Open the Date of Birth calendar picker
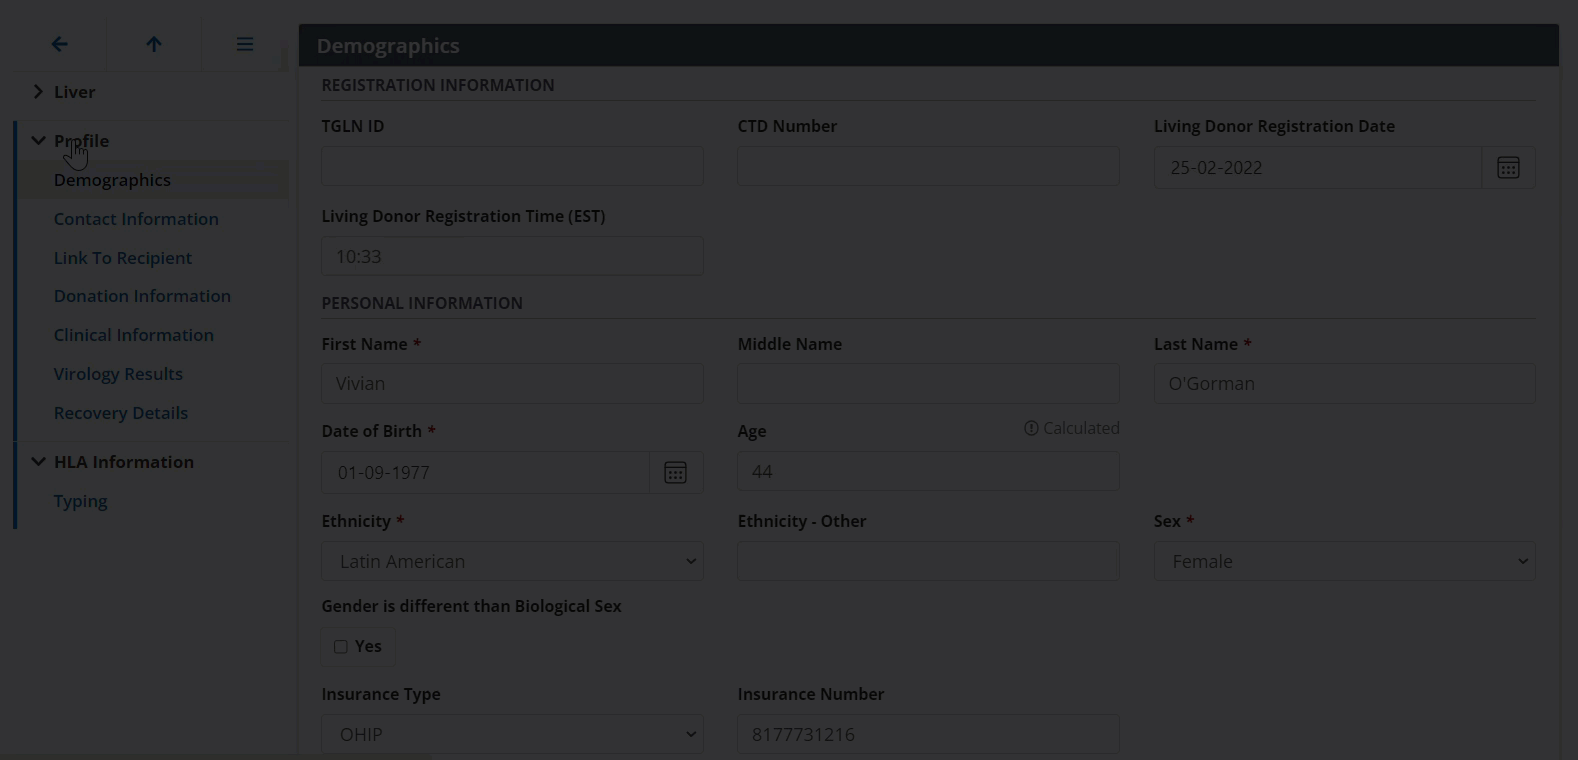Screen dimensions: 1578x760 point(676,472)
